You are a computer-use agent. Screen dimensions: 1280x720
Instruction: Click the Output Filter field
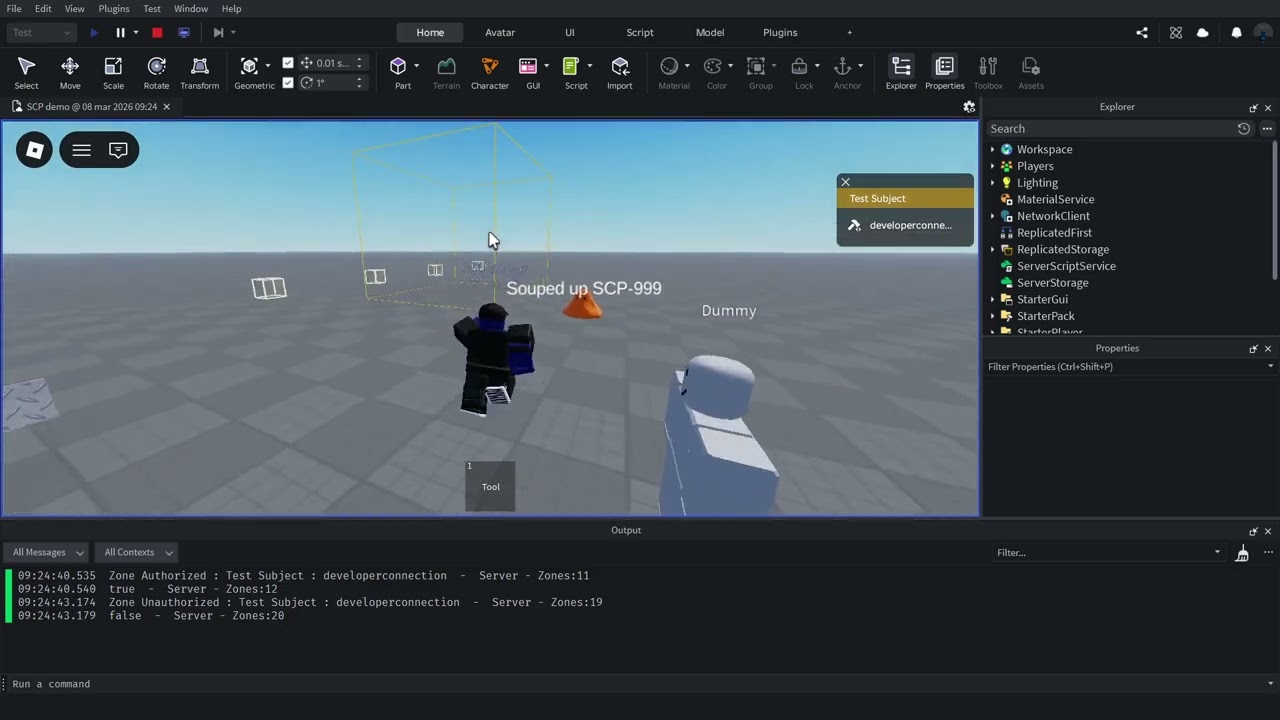pos(1109,553)
